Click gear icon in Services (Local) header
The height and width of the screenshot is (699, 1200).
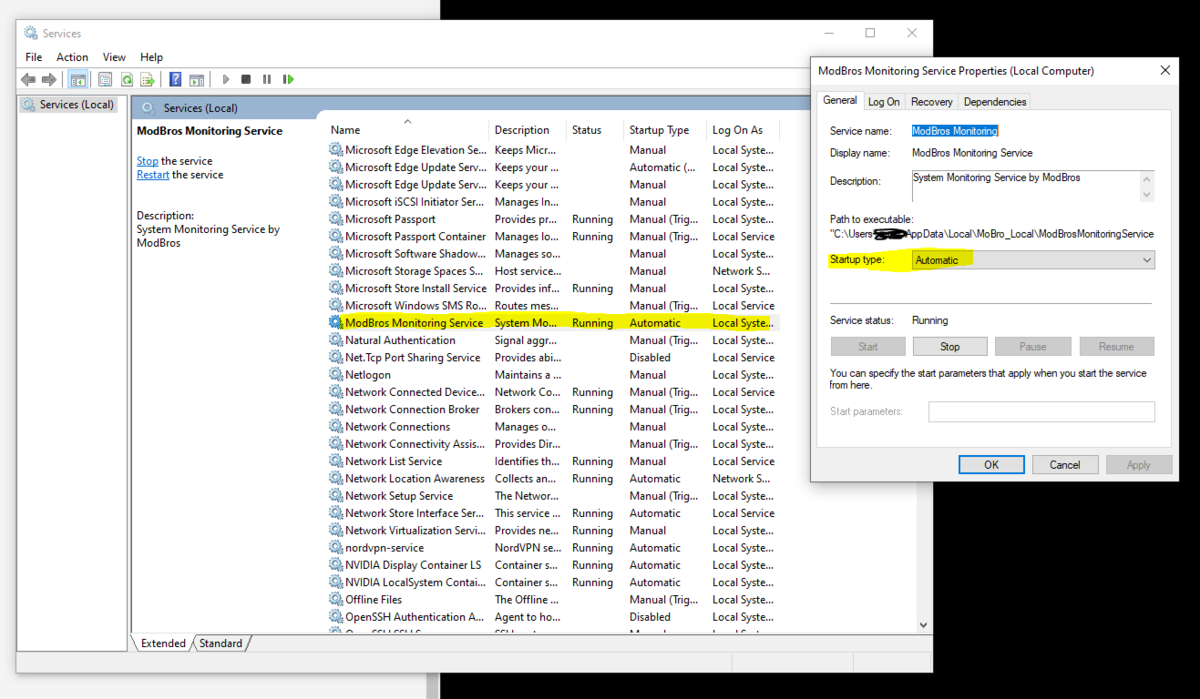tap(149, 108)
